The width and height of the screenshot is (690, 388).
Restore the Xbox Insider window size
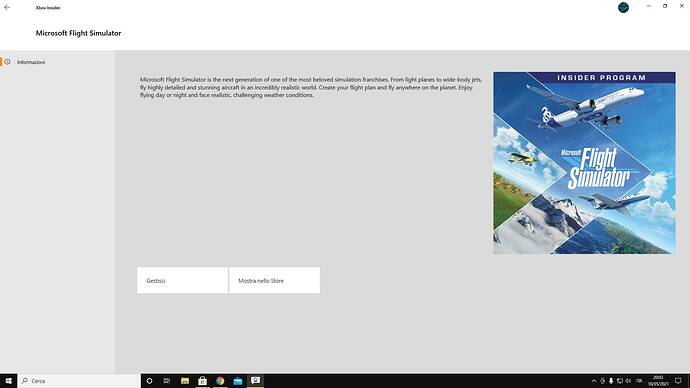[665, 6]
